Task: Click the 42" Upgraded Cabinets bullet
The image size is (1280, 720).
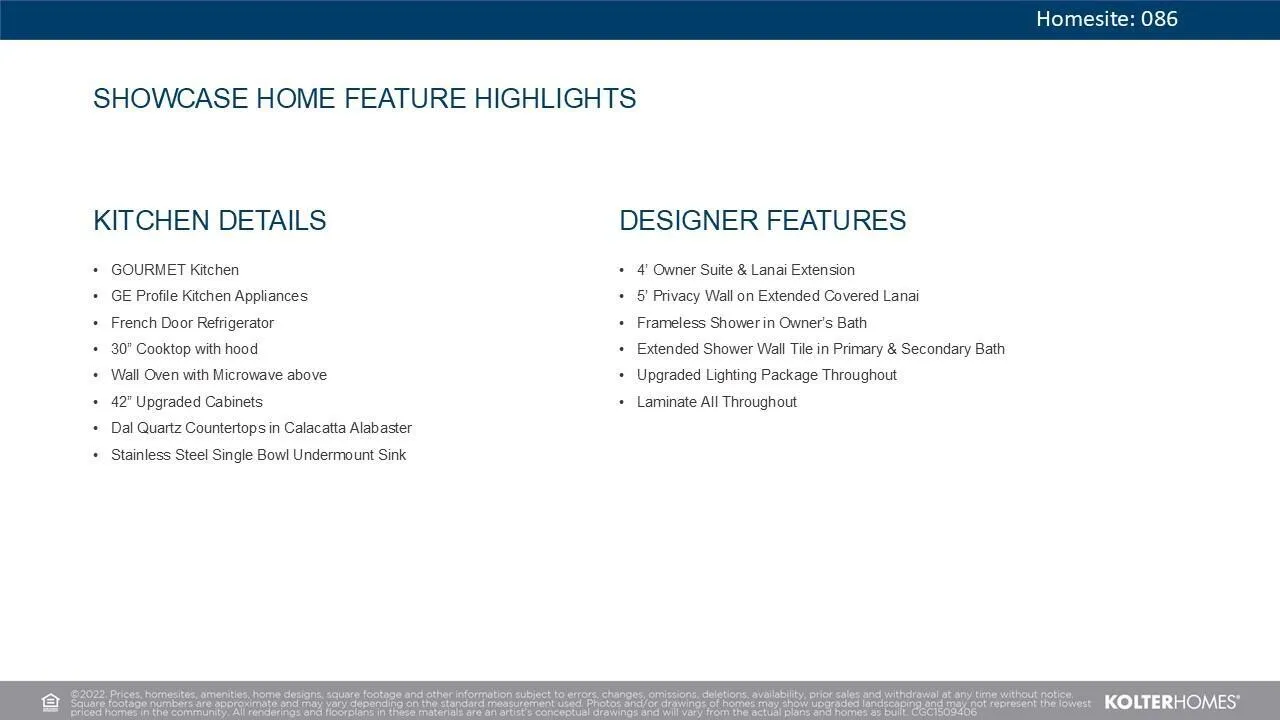Action: tap(187, 402)
